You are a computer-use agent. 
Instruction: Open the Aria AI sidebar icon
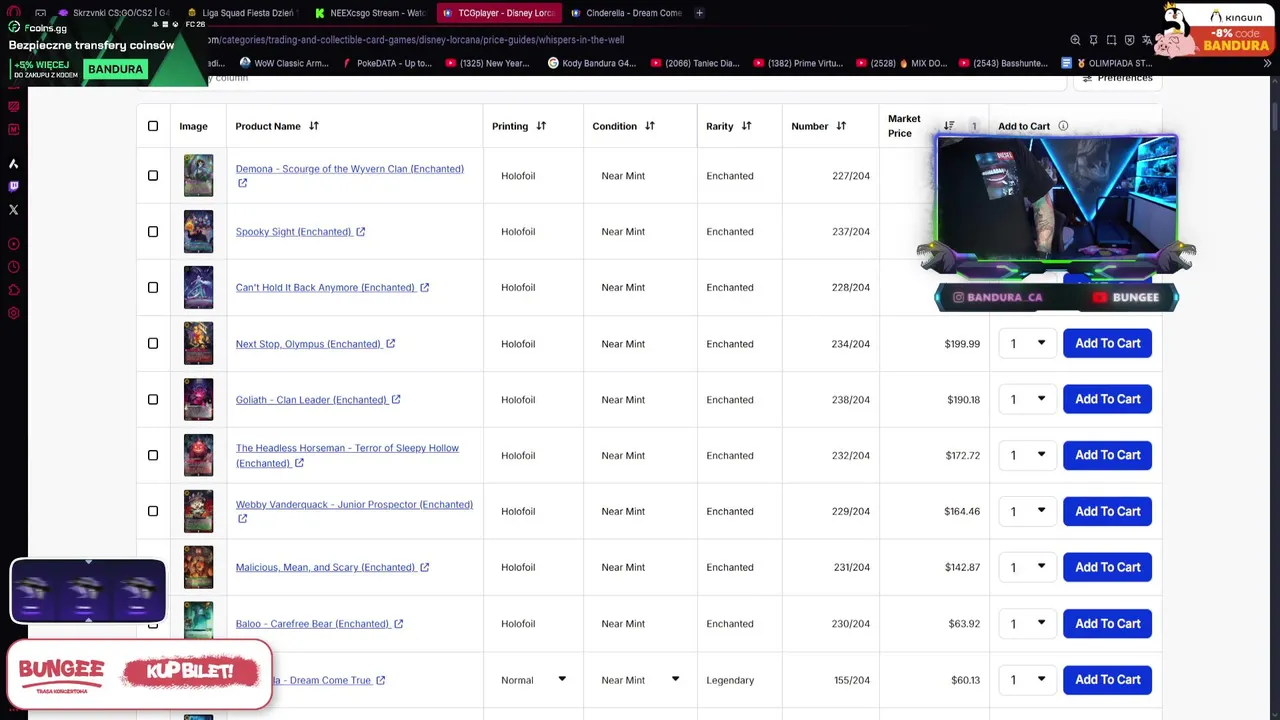13,164
